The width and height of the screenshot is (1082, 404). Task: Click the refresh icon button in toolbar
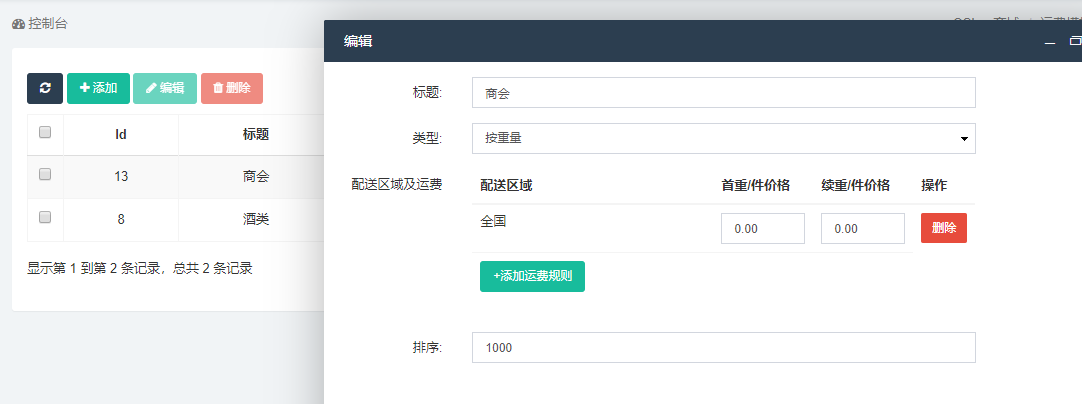coord(45,88)
